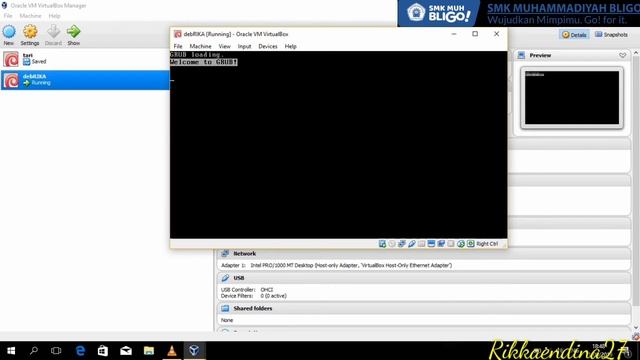Click the USB Controller OHCI text
Viewport: 640px width, 360px height.
(247, 290)
